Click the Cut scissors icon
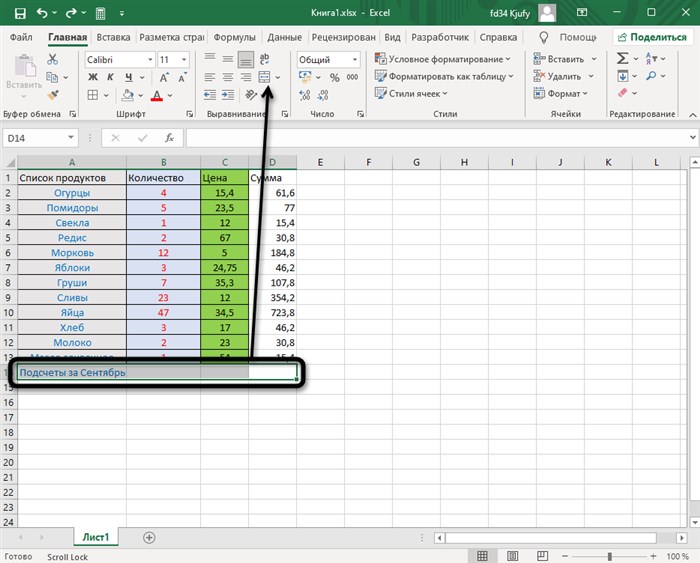This screenshot has width=700, height=563. tap(53, 59)
